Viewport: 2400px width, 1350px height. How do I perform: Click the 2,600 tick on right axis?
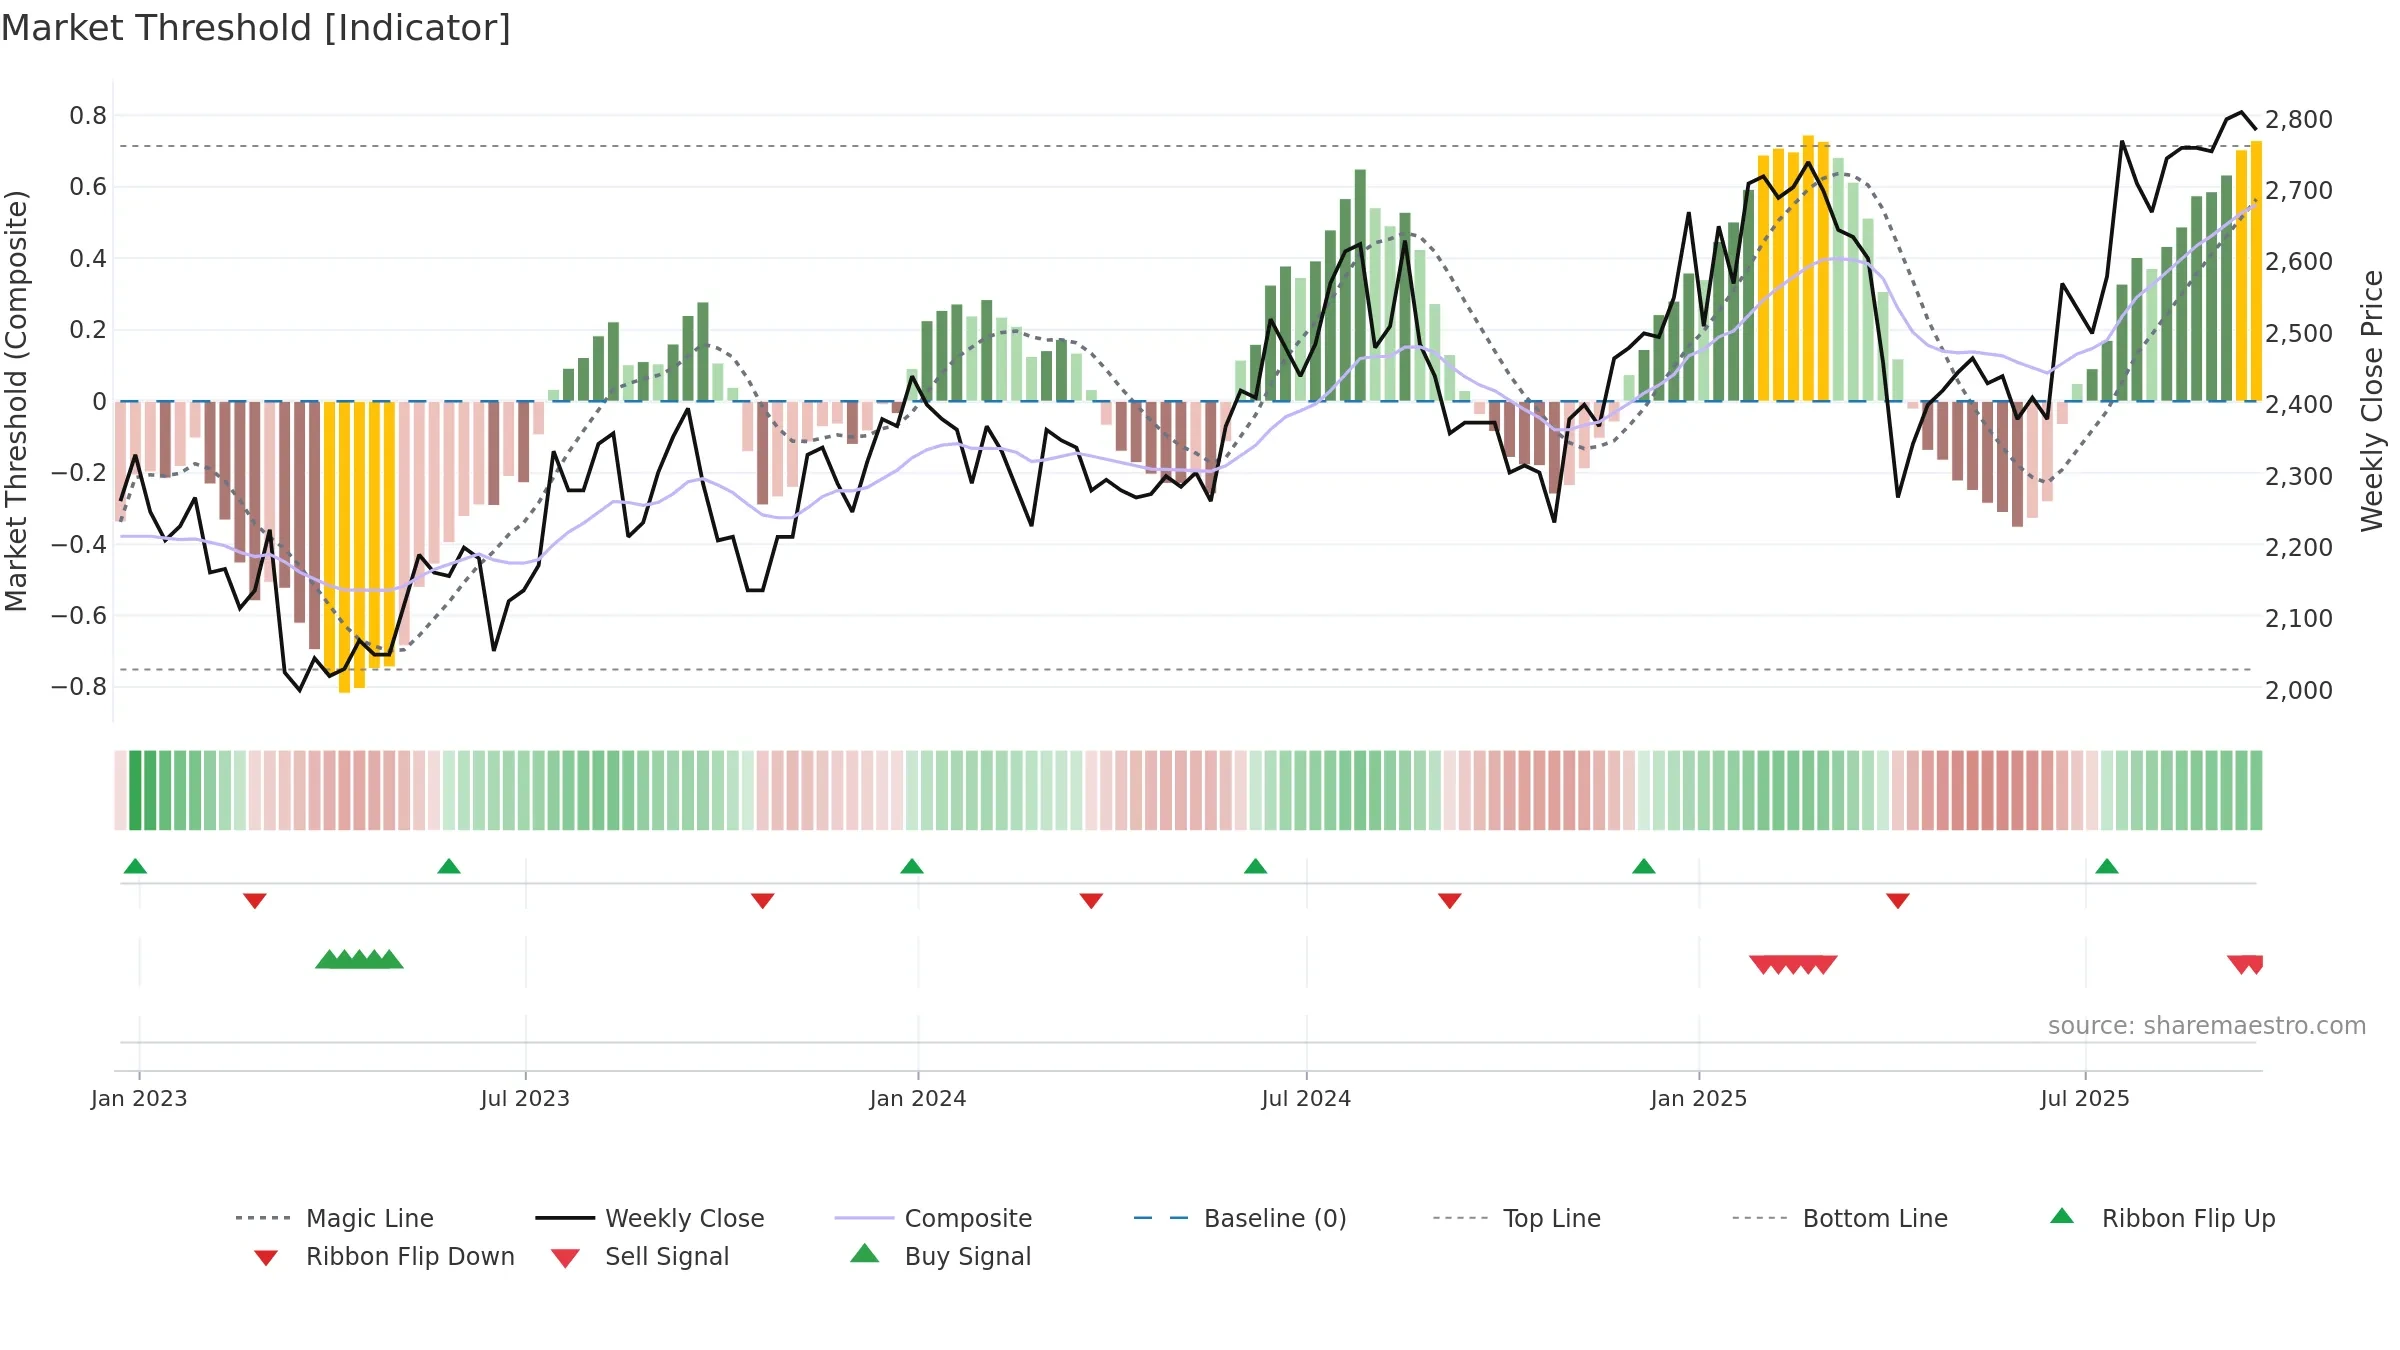tap(2299, 261)
